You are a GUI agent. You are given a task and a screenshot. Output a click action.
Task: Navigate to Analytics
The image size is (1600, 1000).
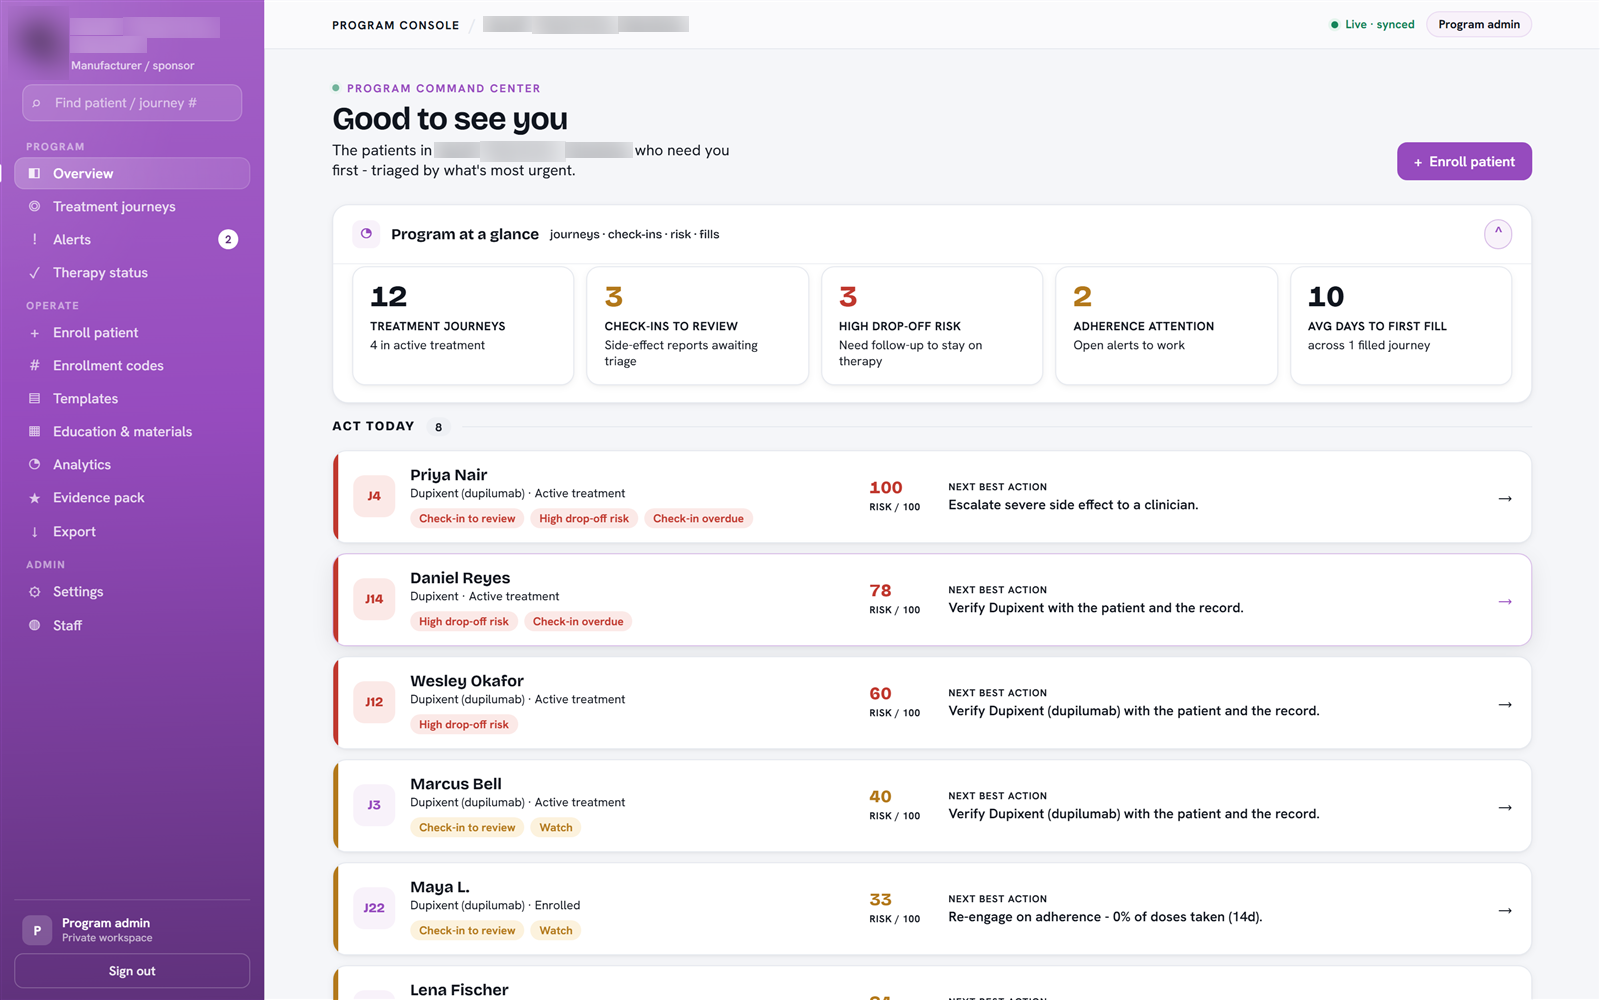pyautogui.click(x=132, y=464)
